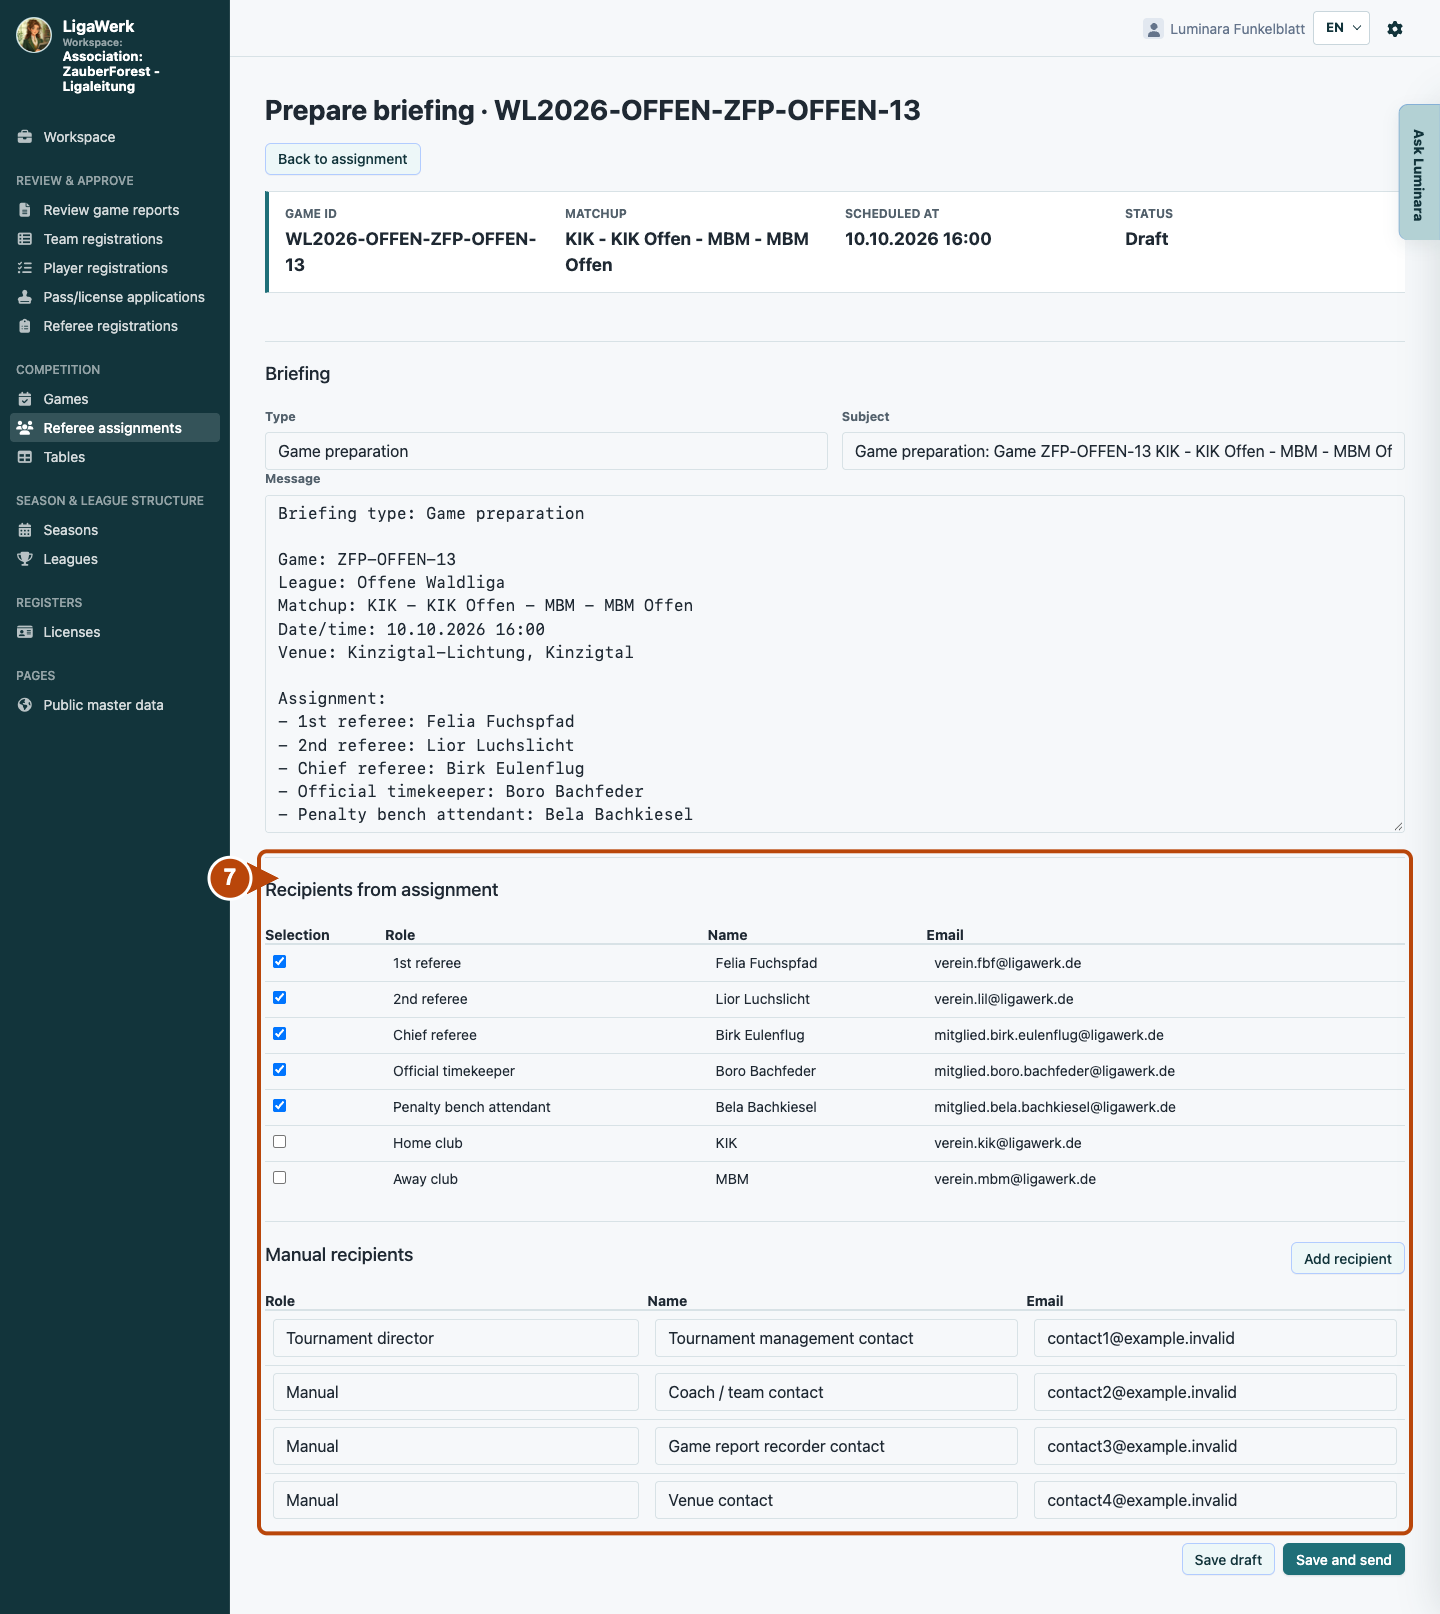Click the Player registrations icon
1440x1614 pixels.
25,268
